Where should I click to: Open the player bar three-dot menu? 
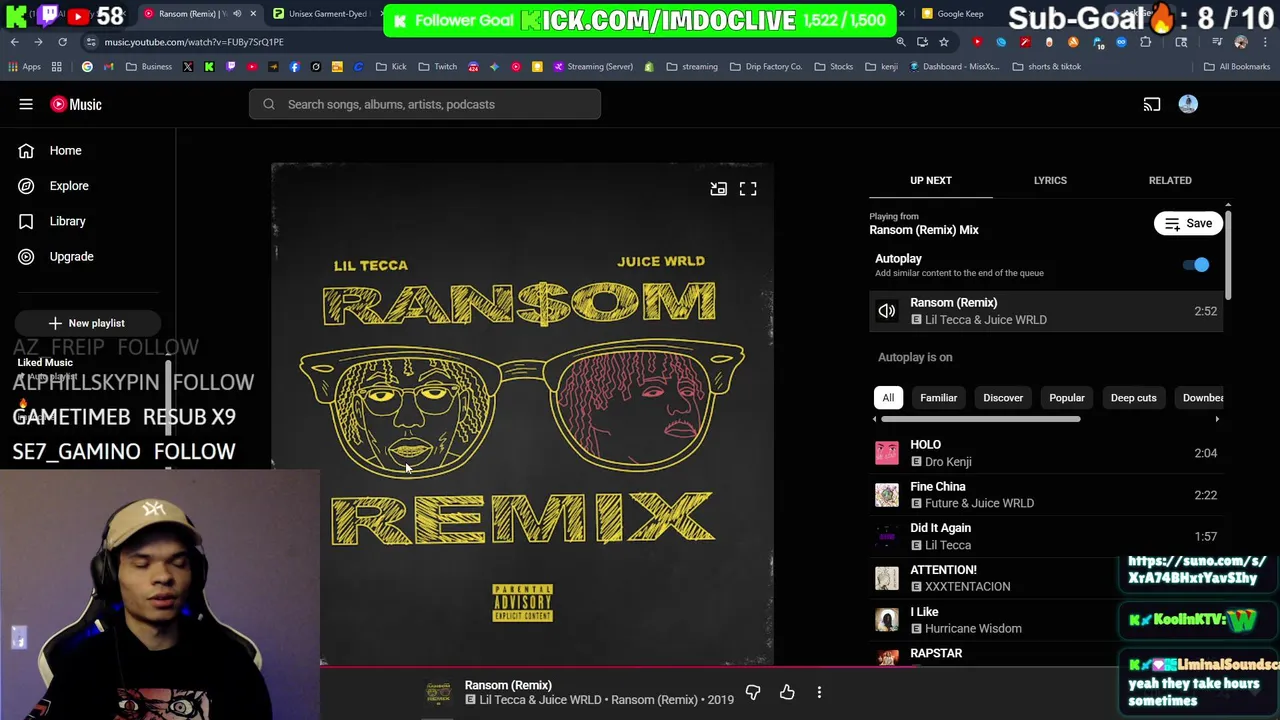coord(819,692)
